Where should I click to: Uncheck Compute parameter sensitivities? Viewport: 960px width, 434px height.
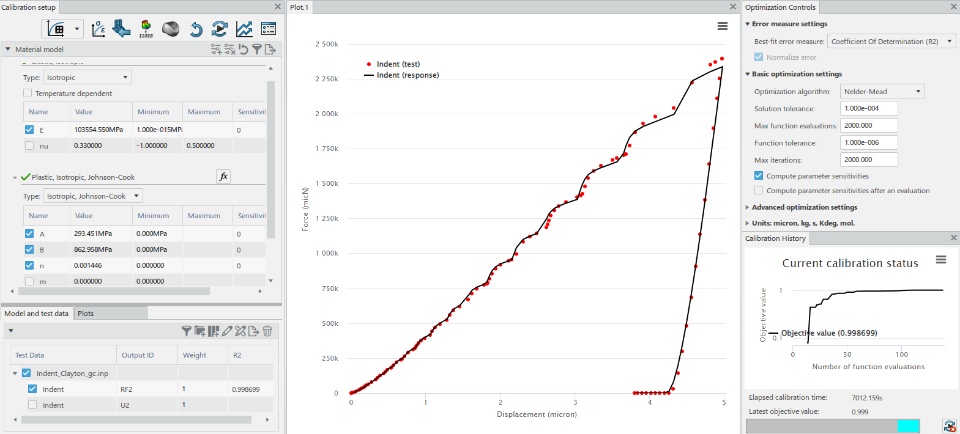759,176
